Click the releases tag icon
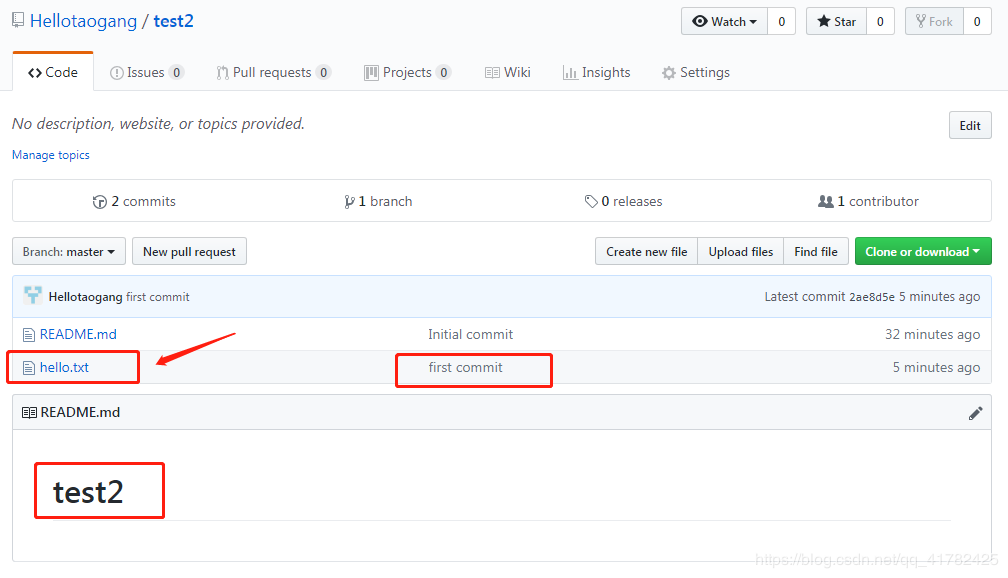1008x578 pixels. (x=591, y=202)
